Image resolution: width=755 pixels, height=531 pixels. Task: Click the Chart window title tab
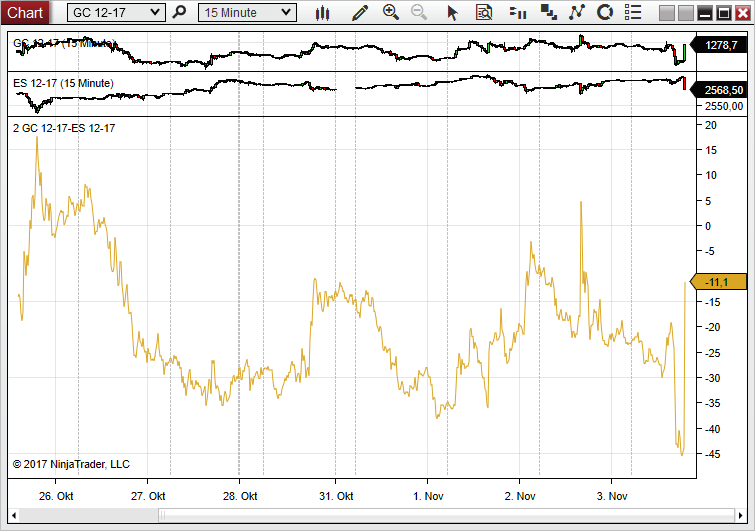click(25, 13)
